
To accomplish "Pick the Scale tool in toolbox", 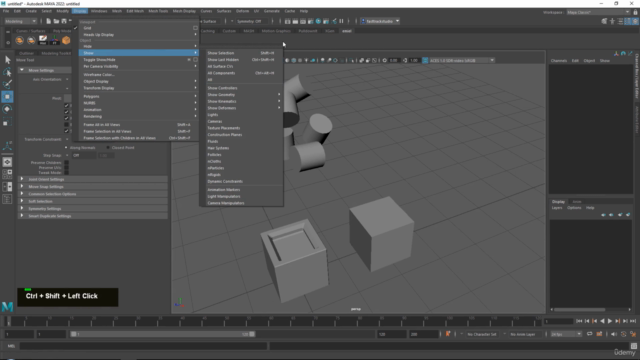I will 7,122.
